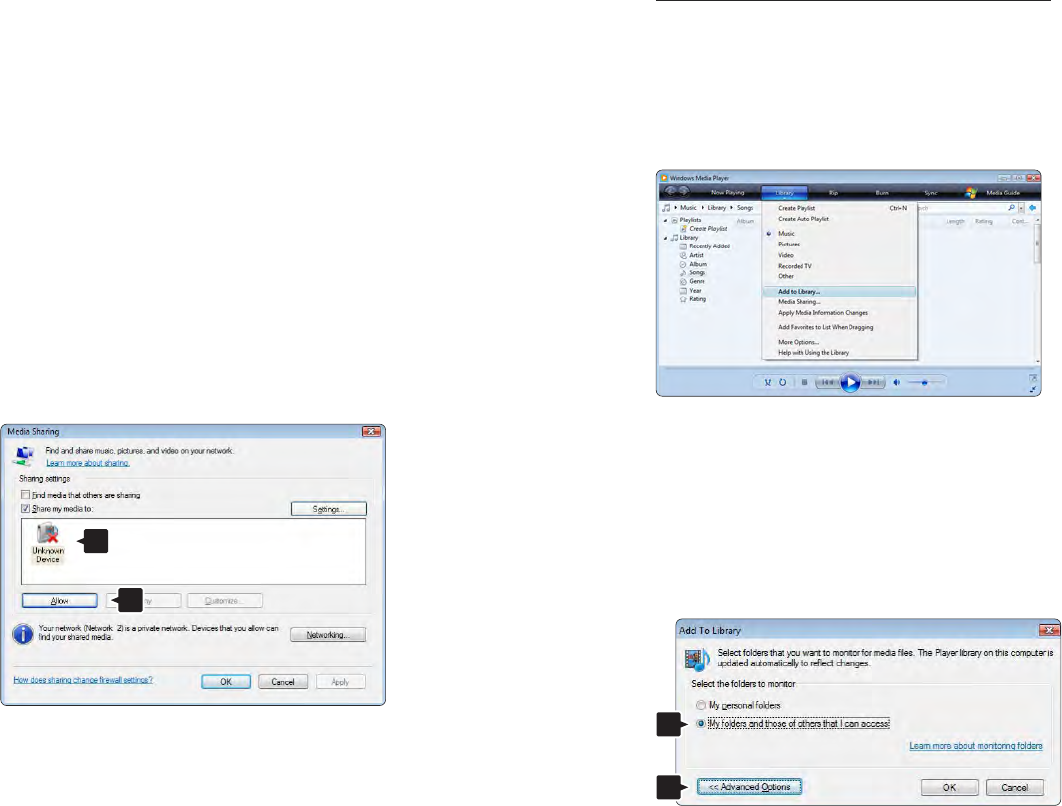Click the previous track button
This screenshot has width=1062, height=806.
(827, 383)
